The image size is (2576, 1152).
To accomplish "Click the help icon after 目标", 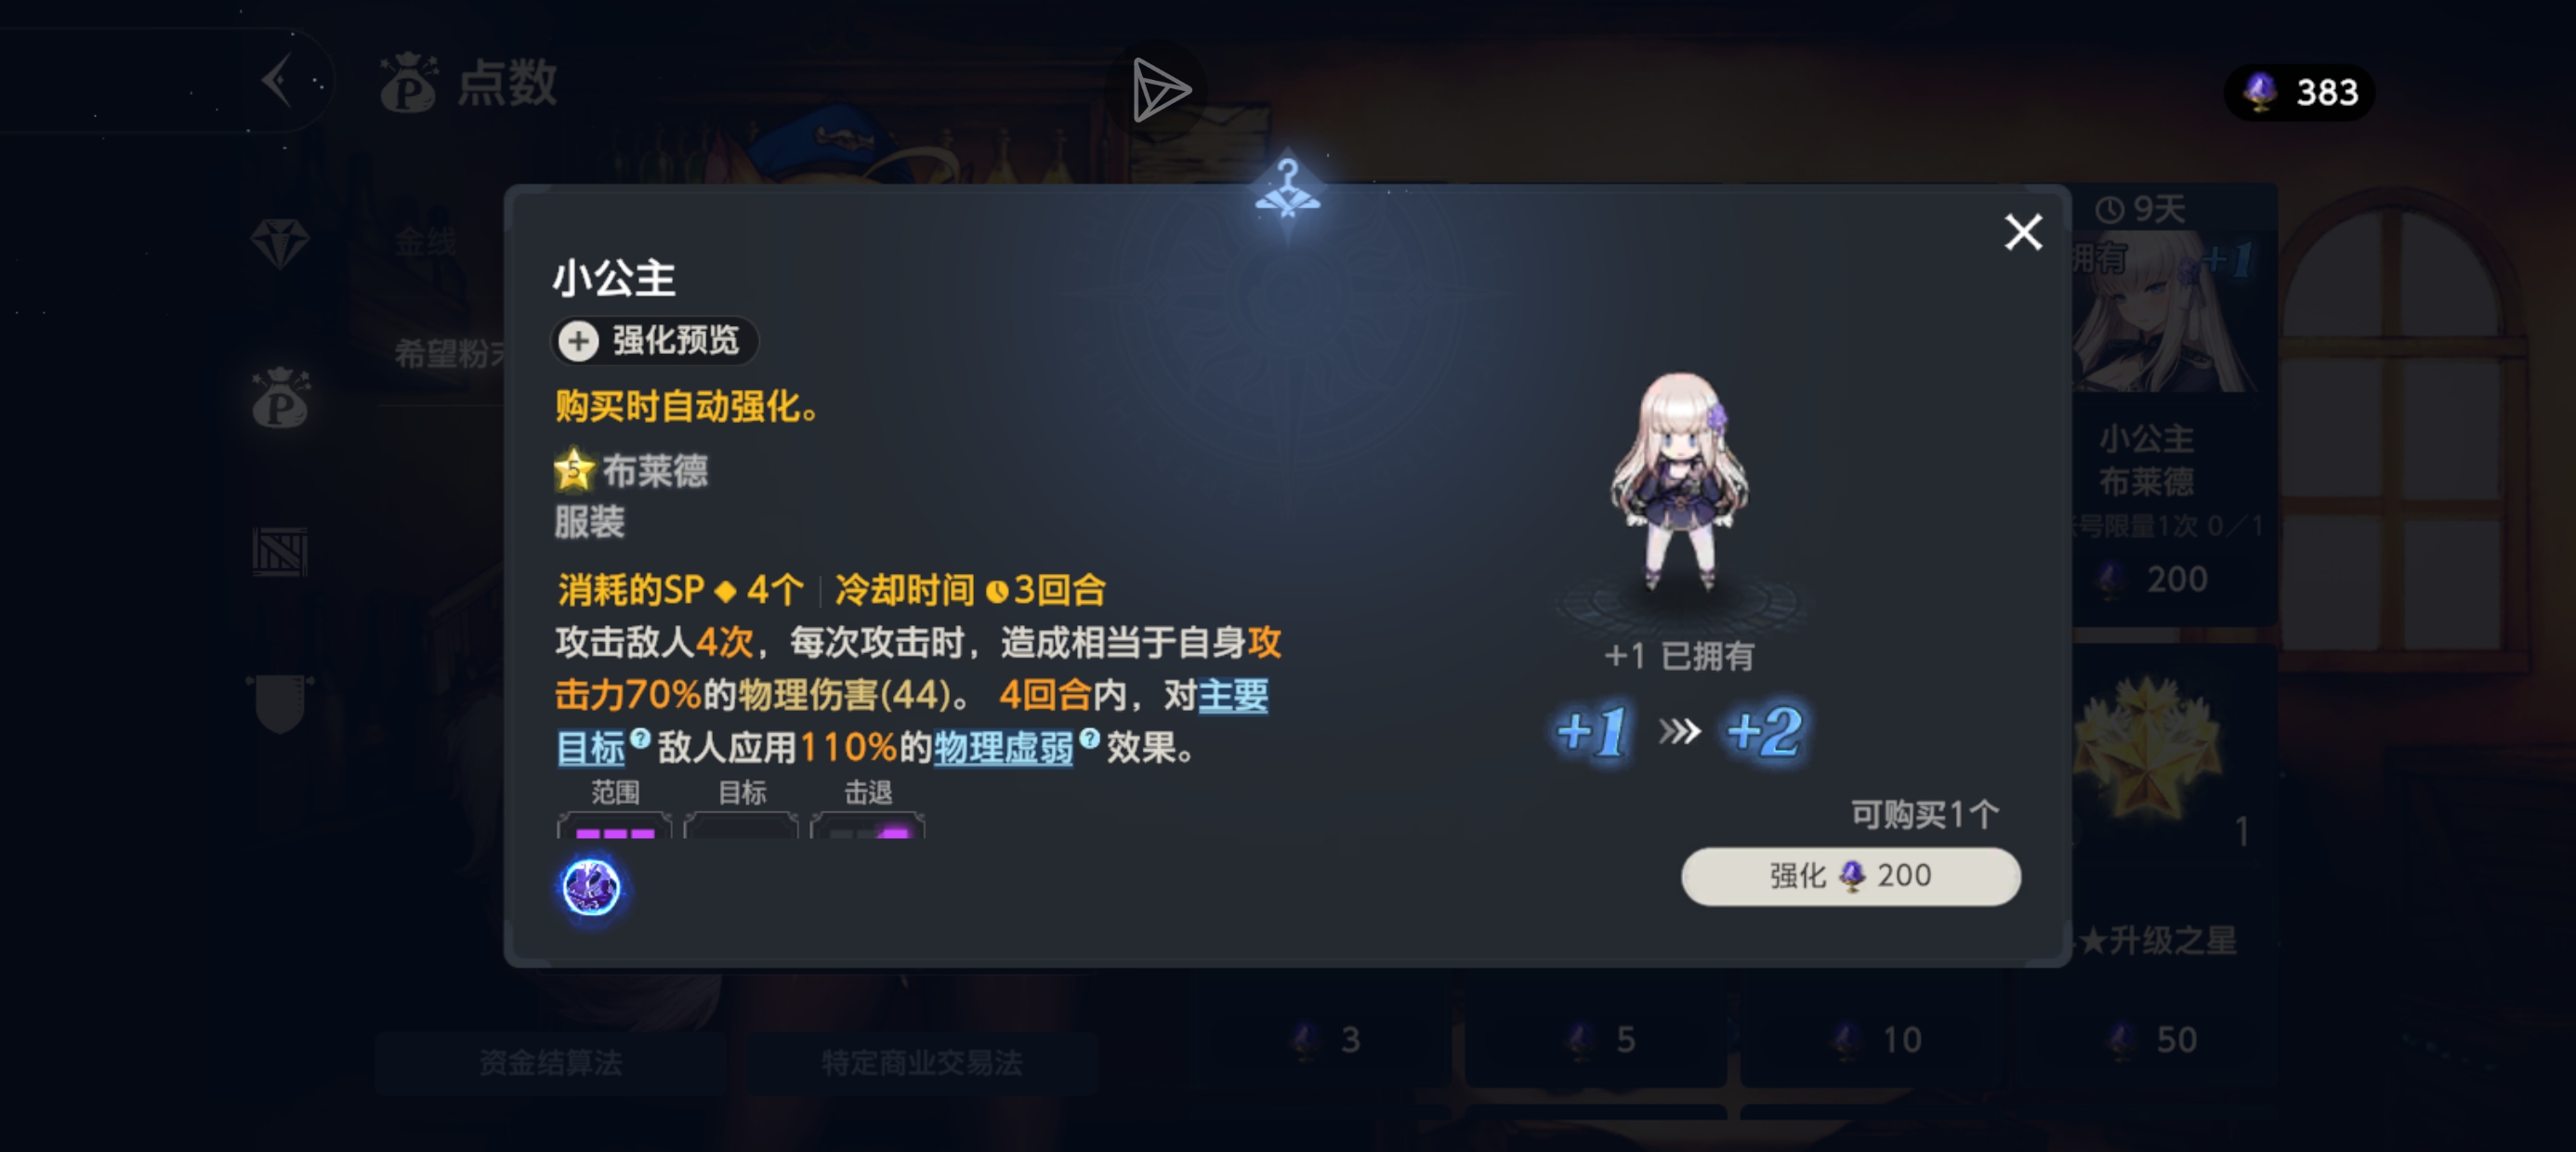I will point(641,738).
